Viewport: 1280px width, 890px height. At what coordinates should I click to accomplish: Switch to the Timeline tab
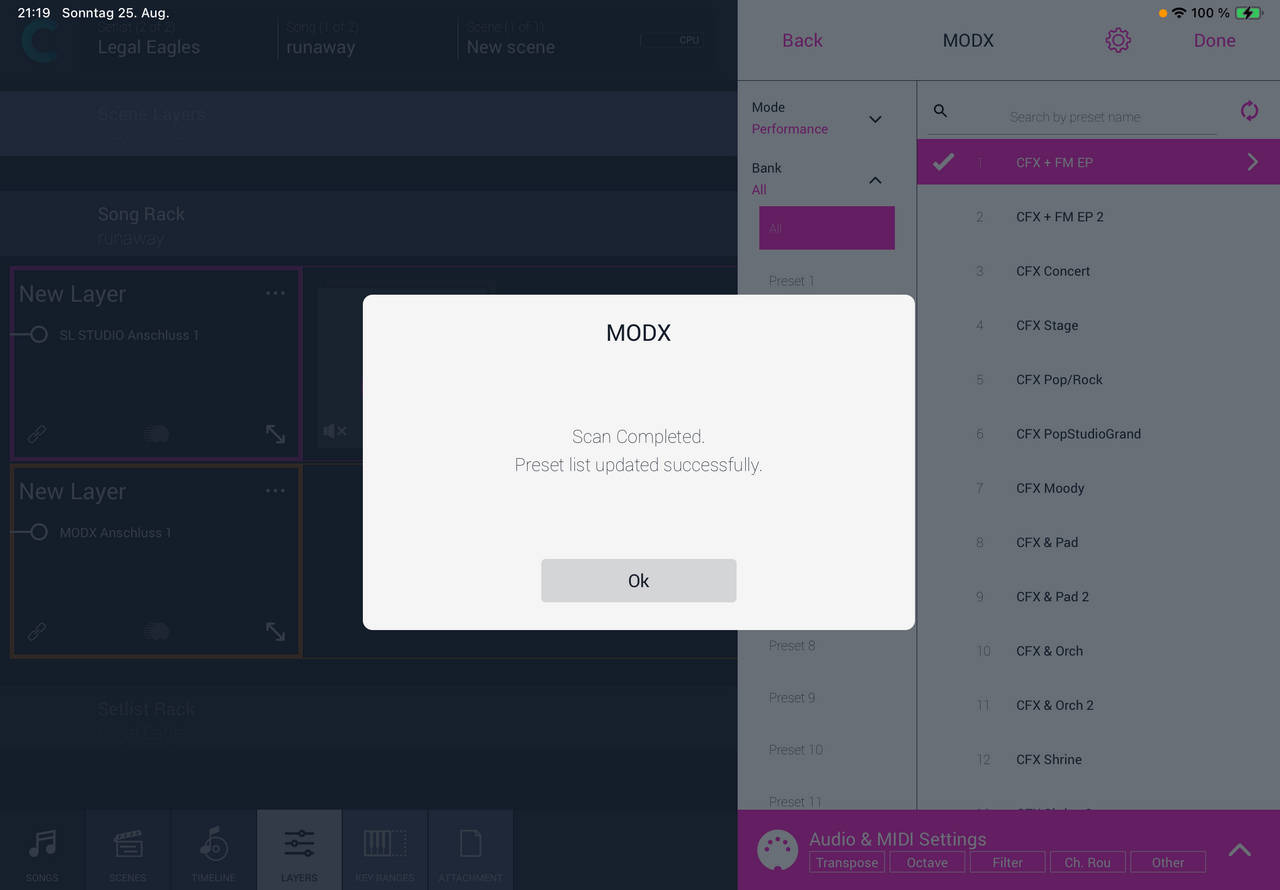[214, 850]
